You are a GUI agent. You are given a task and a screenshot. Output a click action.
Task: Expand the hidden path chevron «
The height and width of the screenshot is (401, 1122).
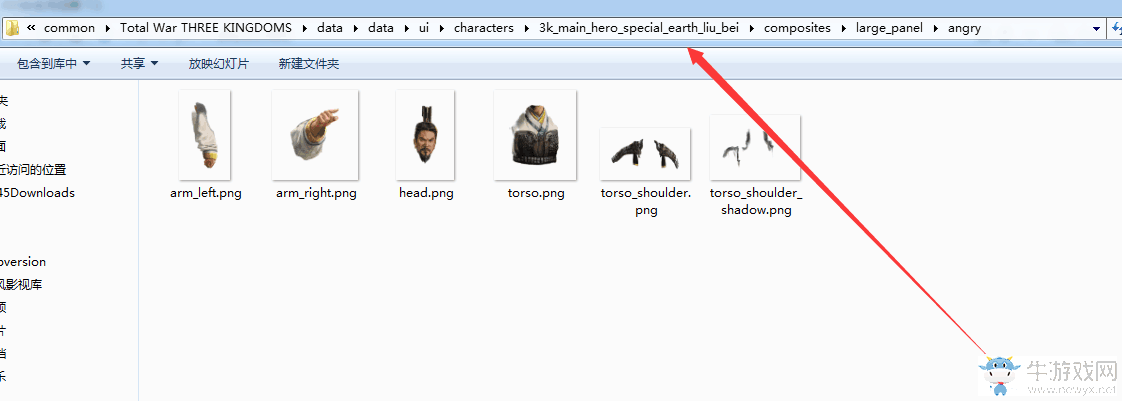(31, 29)
